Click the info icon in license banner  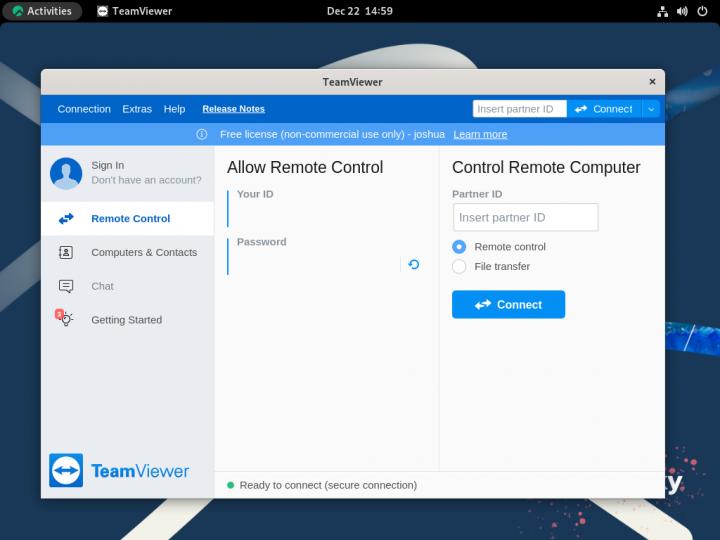(202, 134)
